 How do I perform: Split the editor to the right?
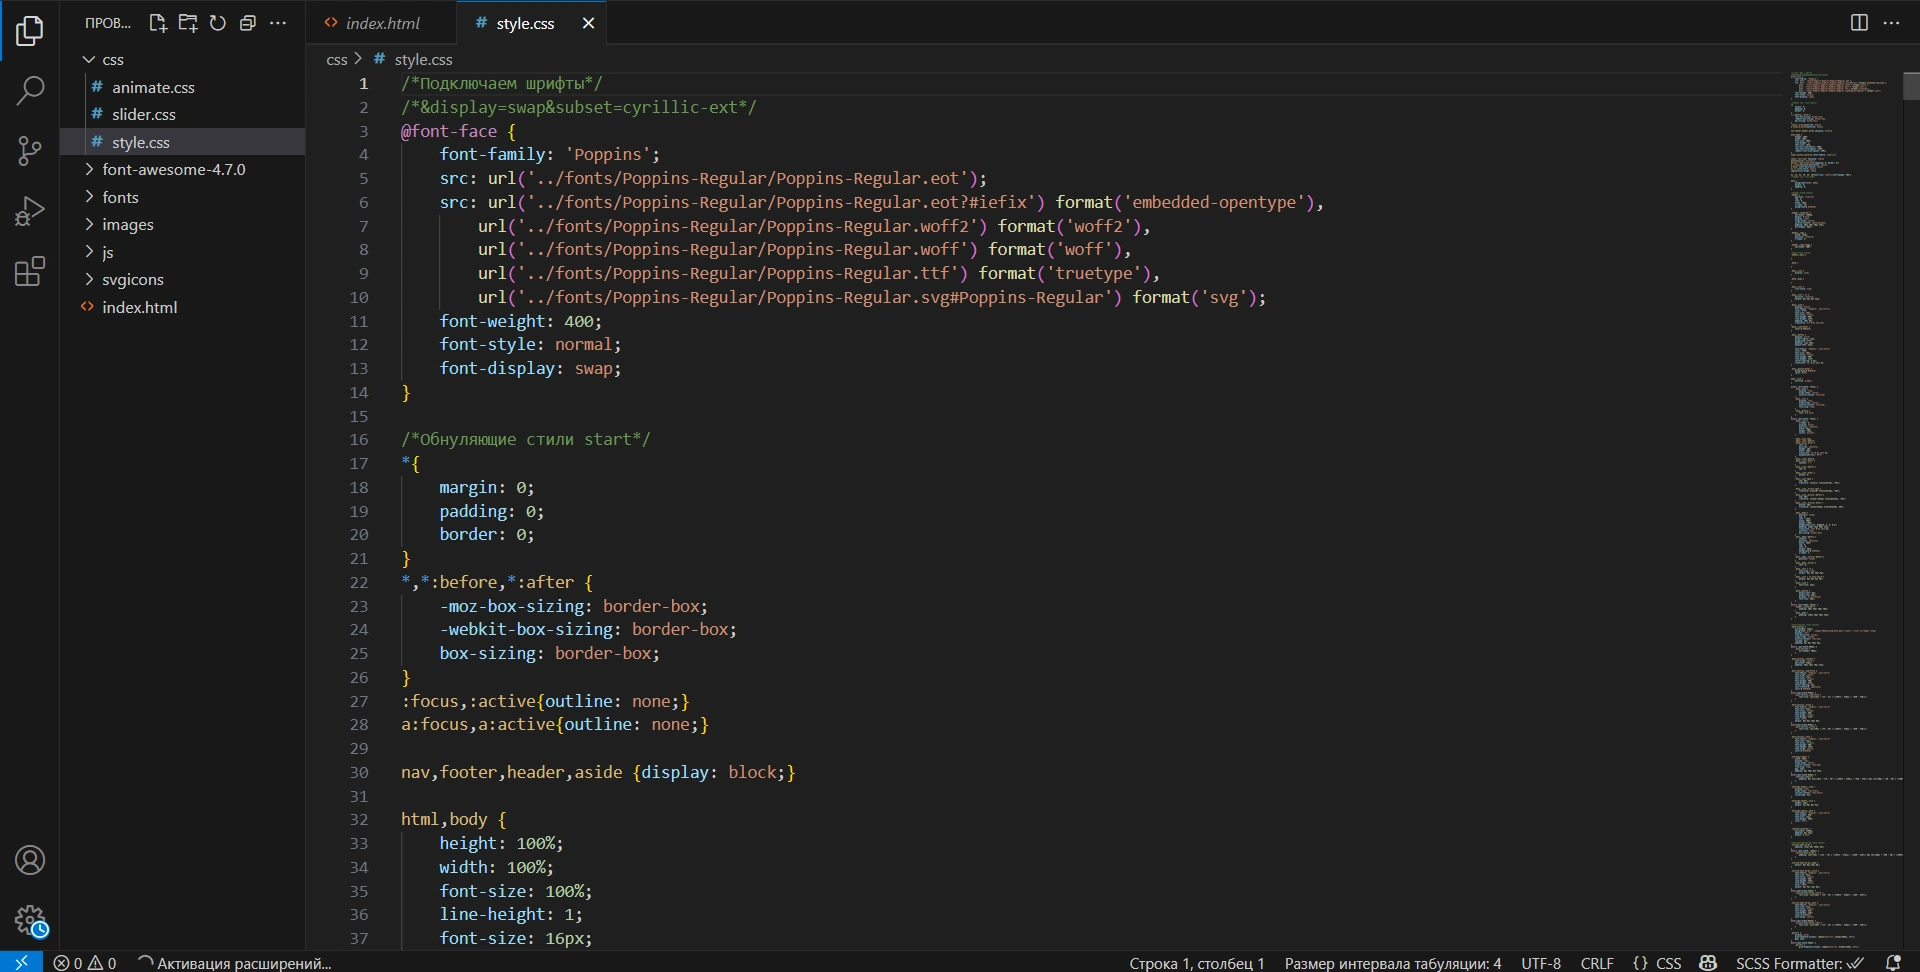pos(1859,23)
